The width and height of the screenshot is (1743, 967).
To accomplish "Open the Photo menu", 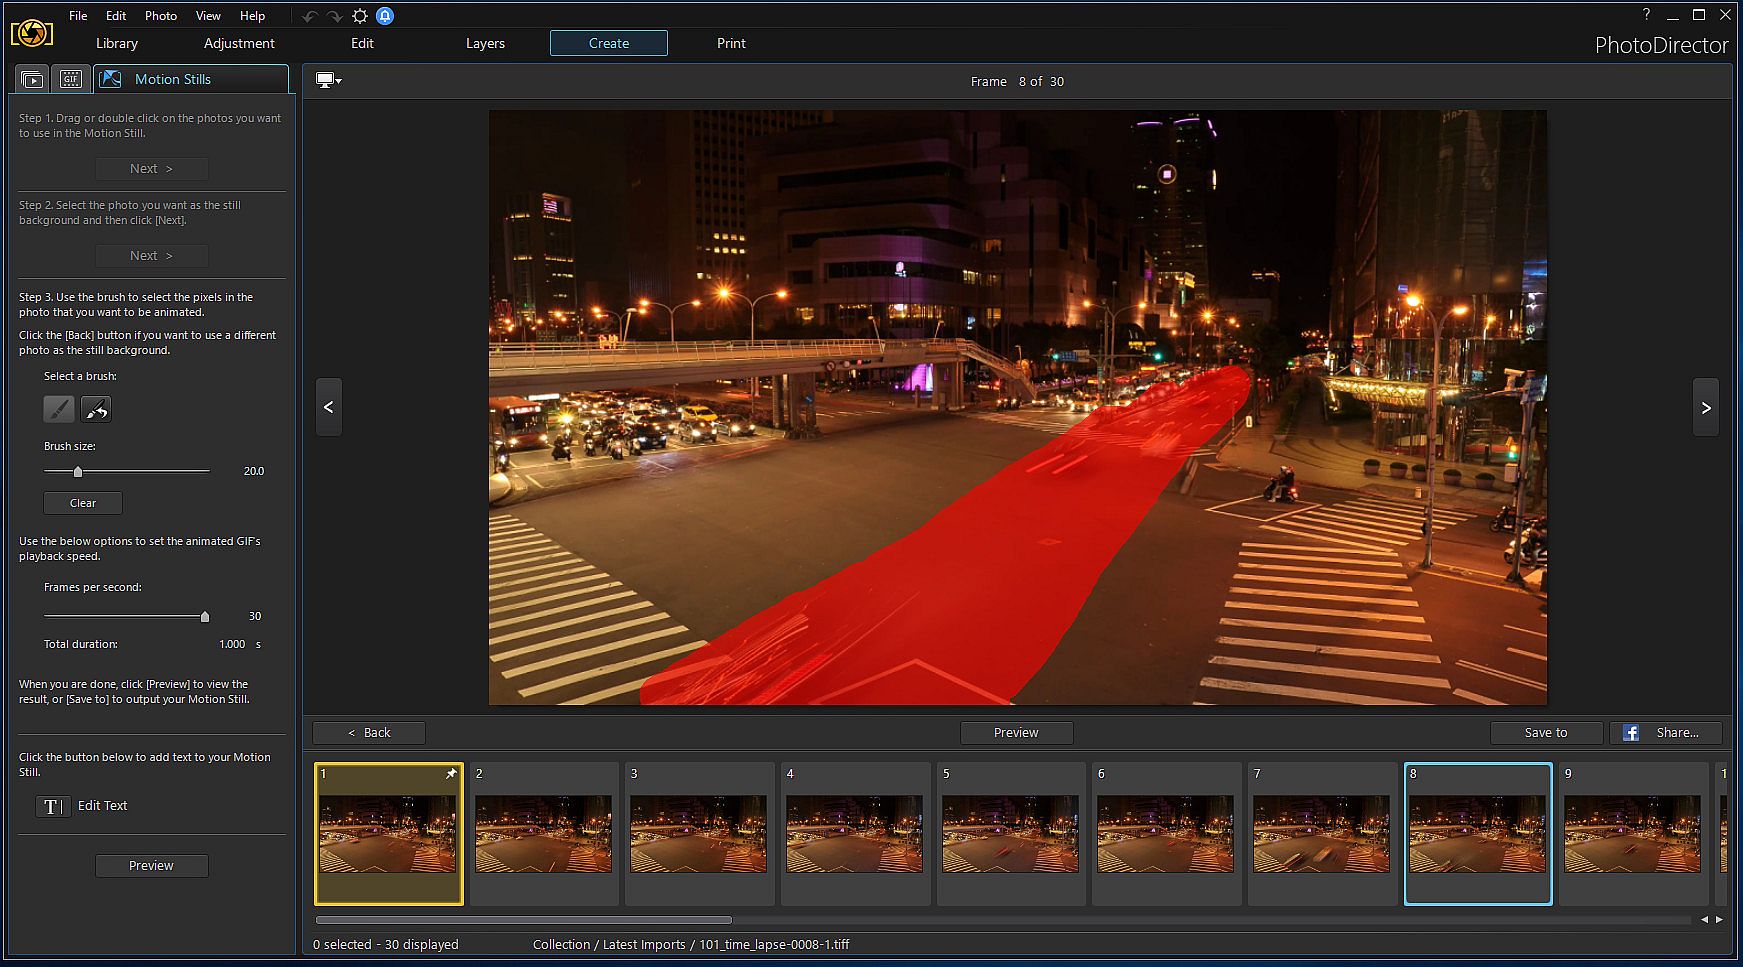I will coord(160,16).
